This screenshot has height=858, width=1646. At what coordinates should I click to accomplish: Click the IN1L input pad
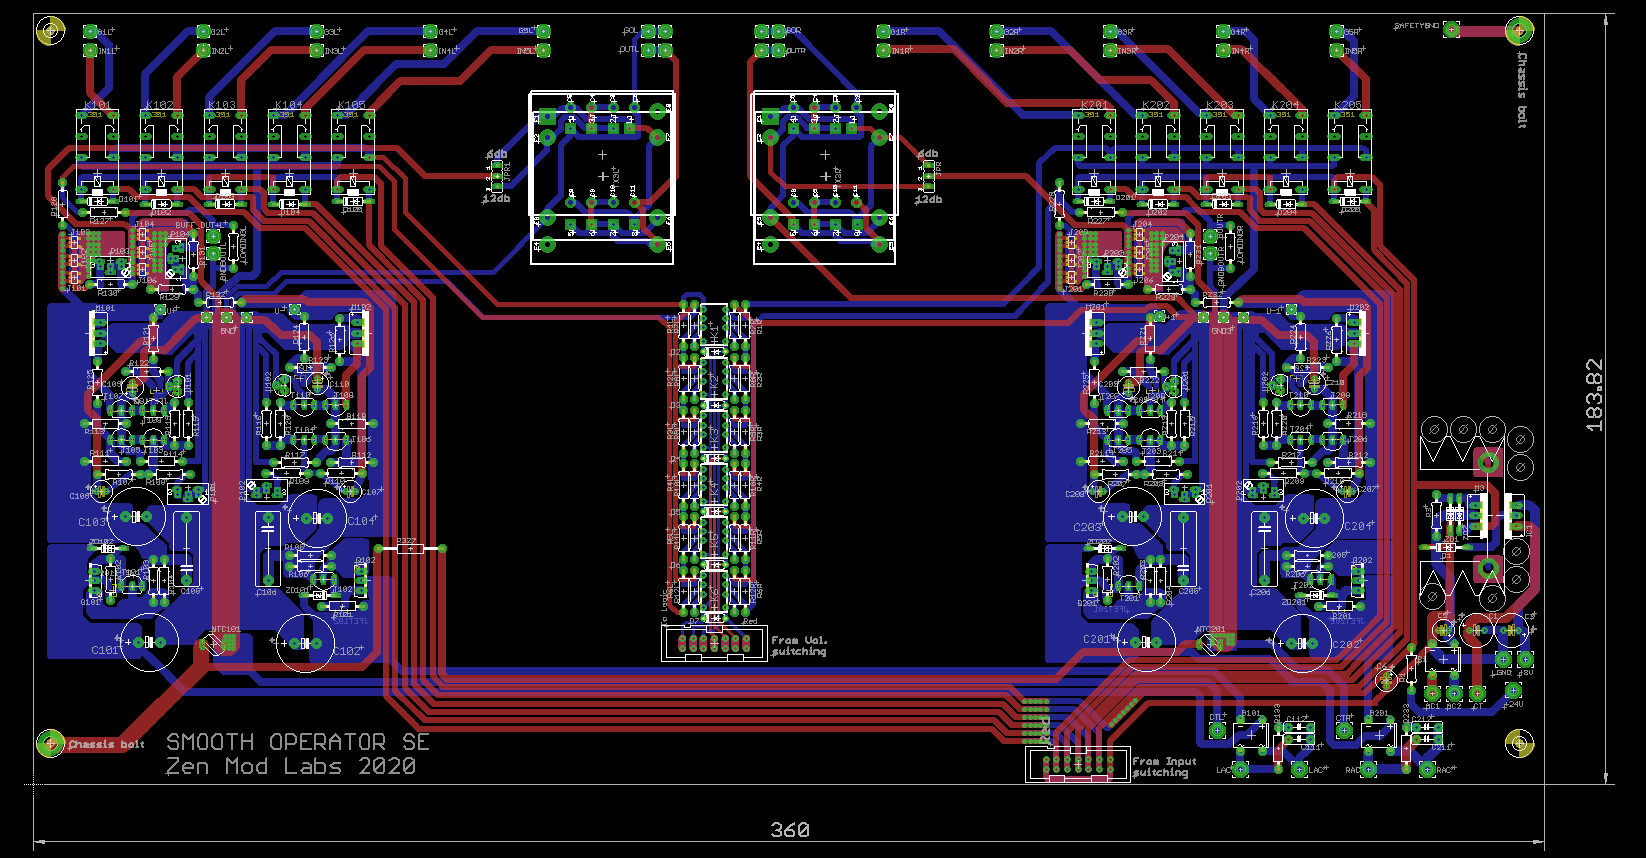pyautogui.click(x=90, y=50)
